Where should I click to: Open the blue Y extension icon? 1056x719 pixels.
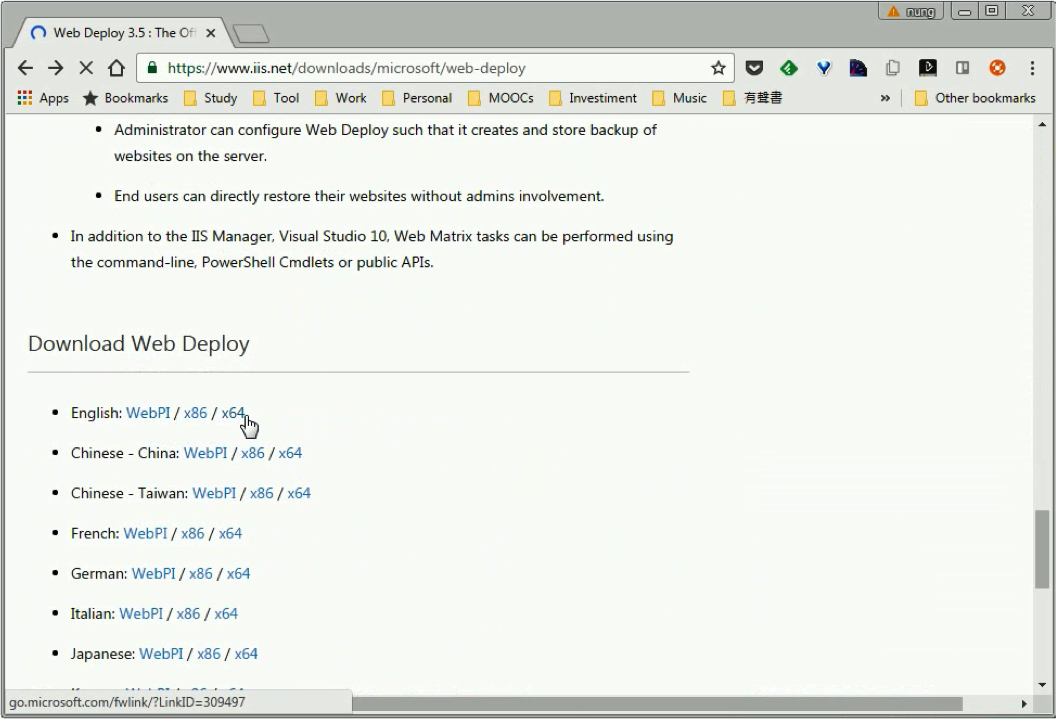tap(824, 68)
